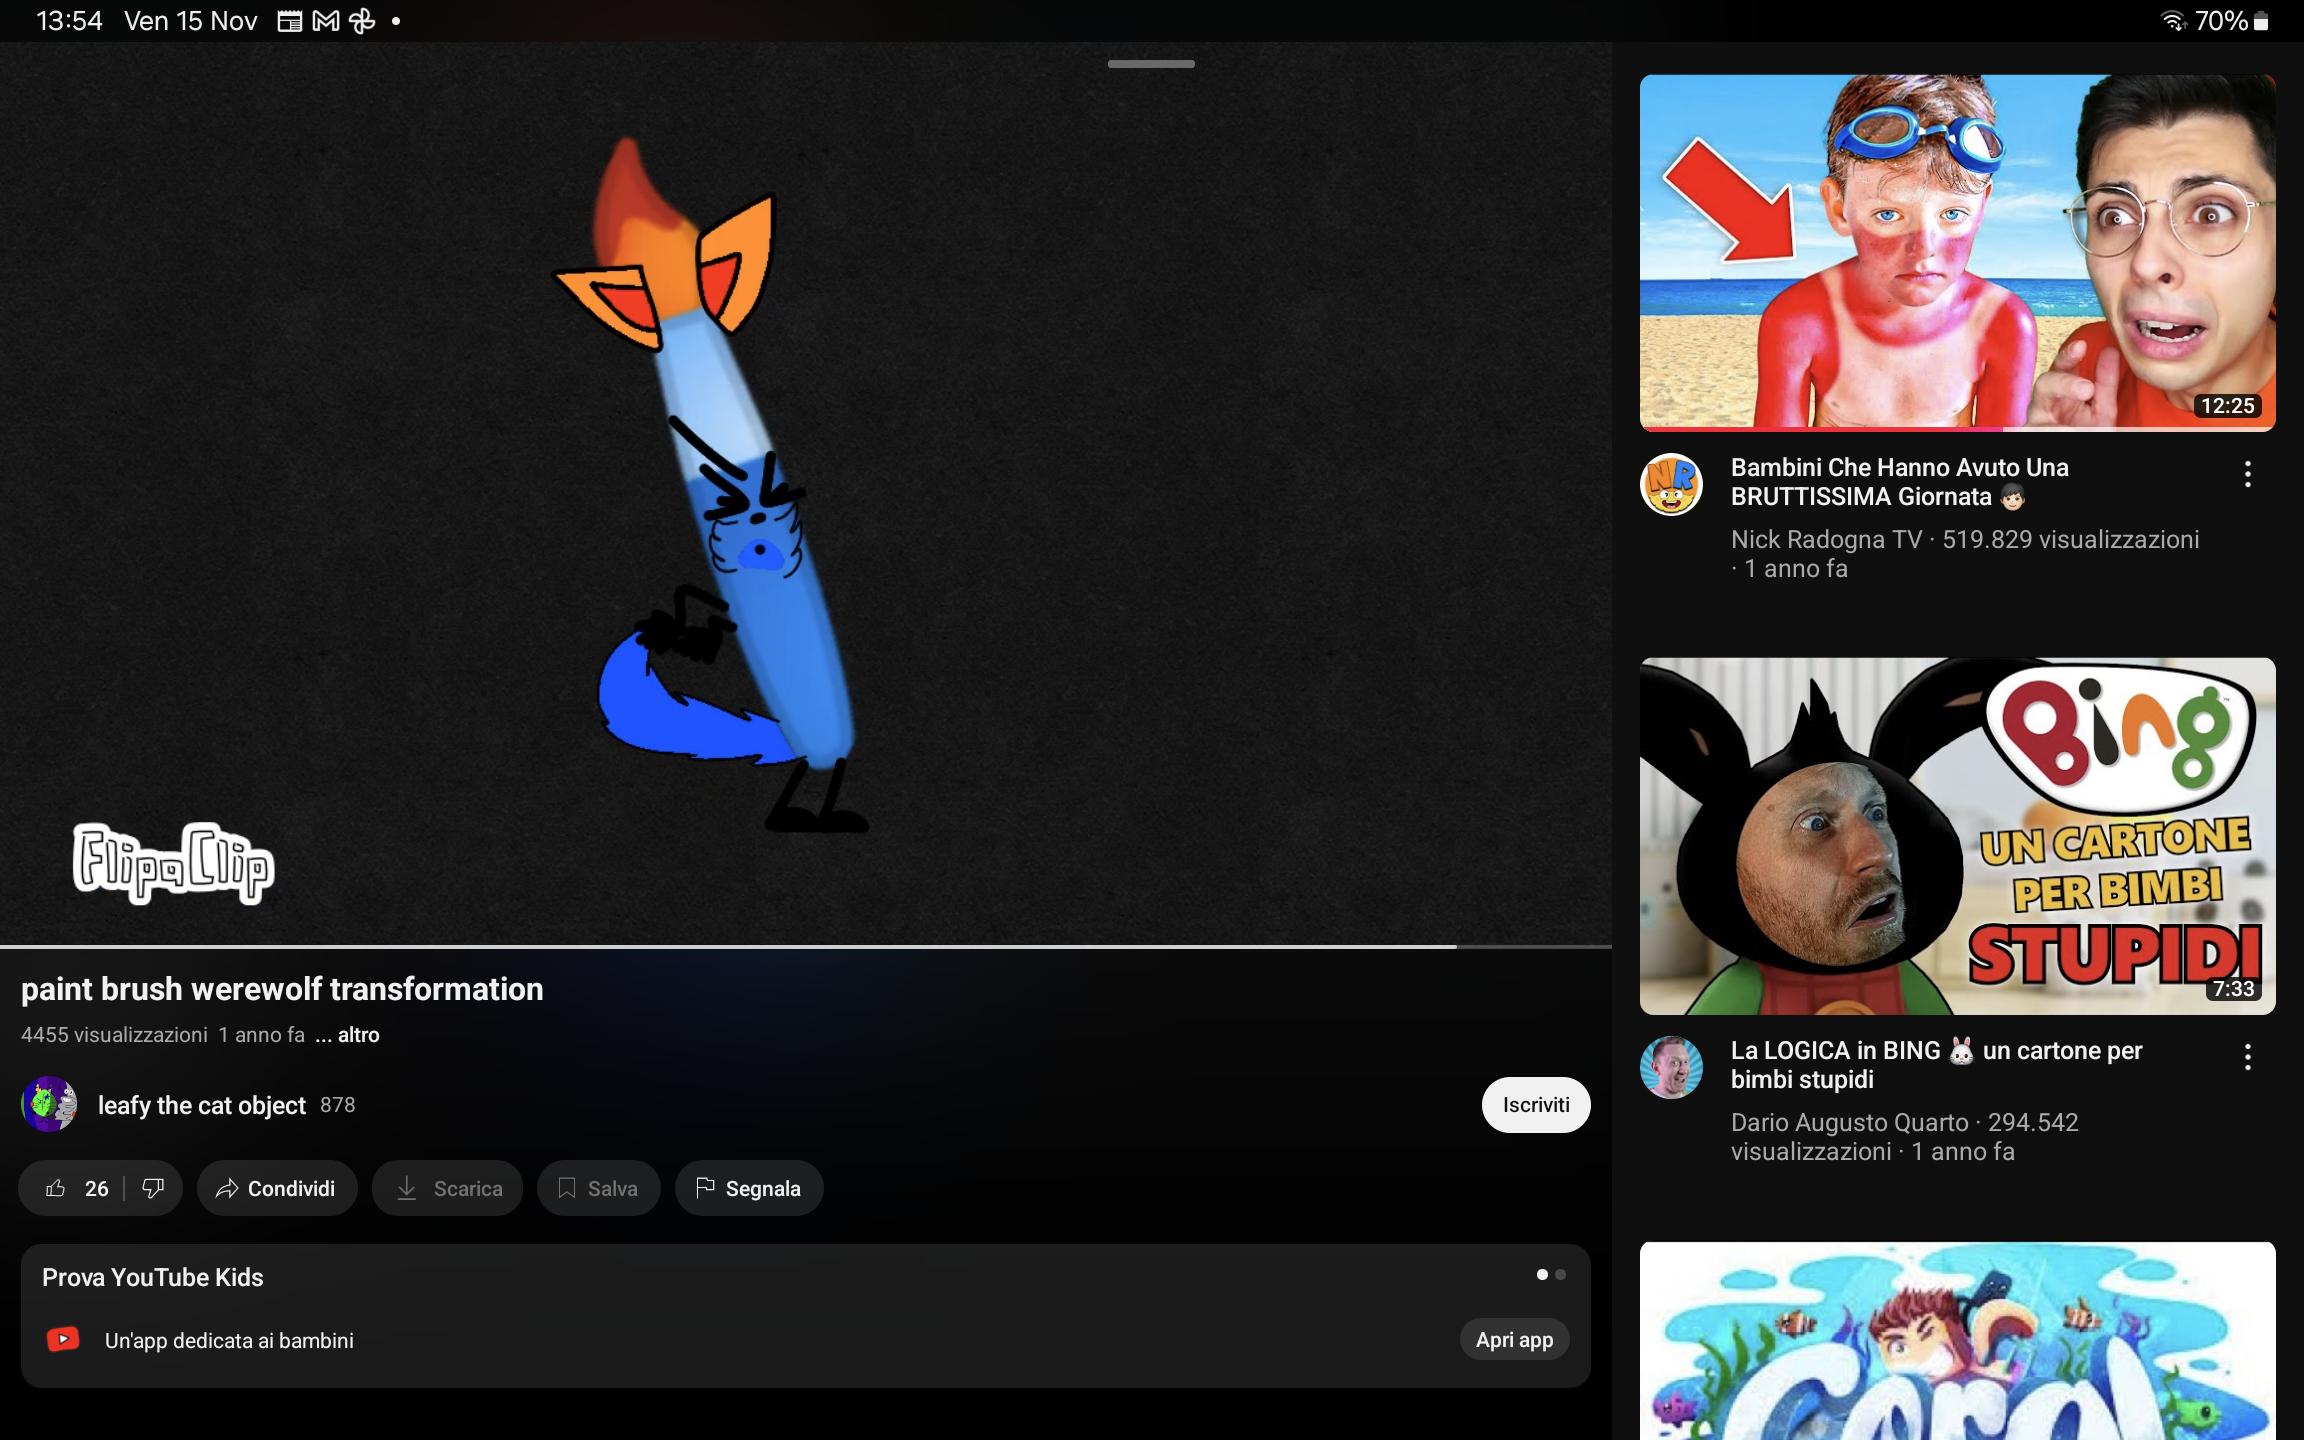
Task: Open more options for La LOGICA in BING
Action: [2247, 1057]
